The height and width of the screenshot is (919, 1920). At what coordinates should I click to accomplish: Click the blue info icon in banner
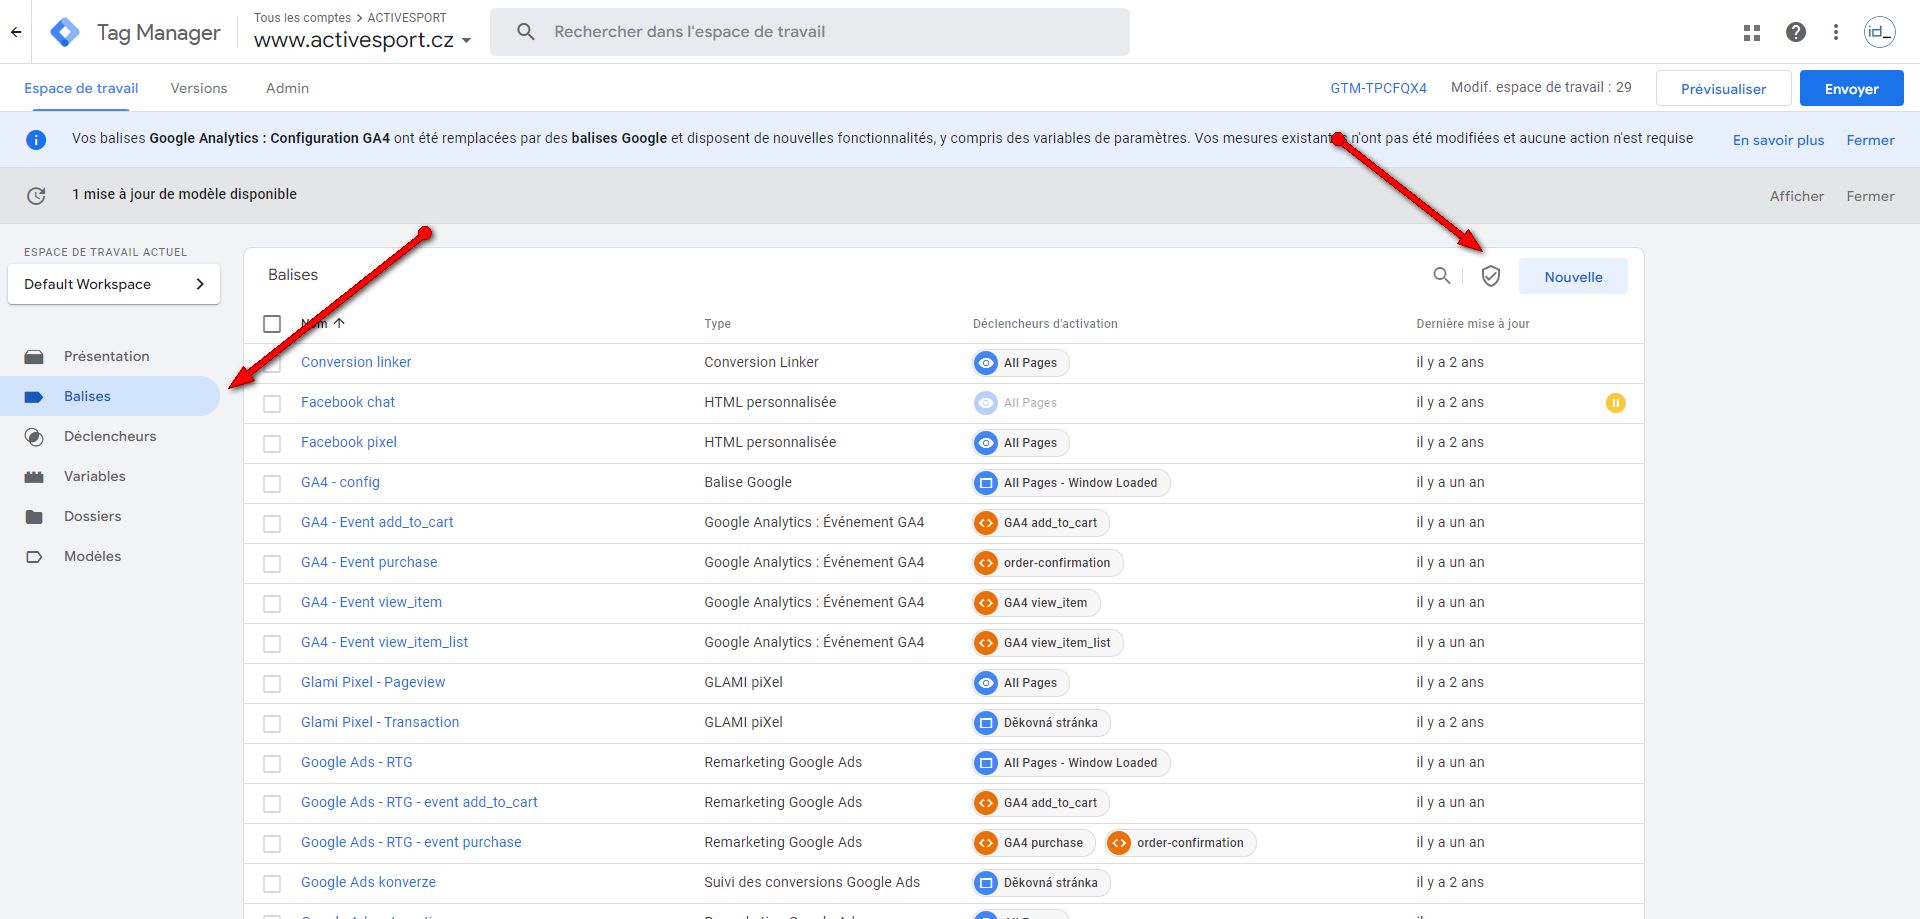36,140
